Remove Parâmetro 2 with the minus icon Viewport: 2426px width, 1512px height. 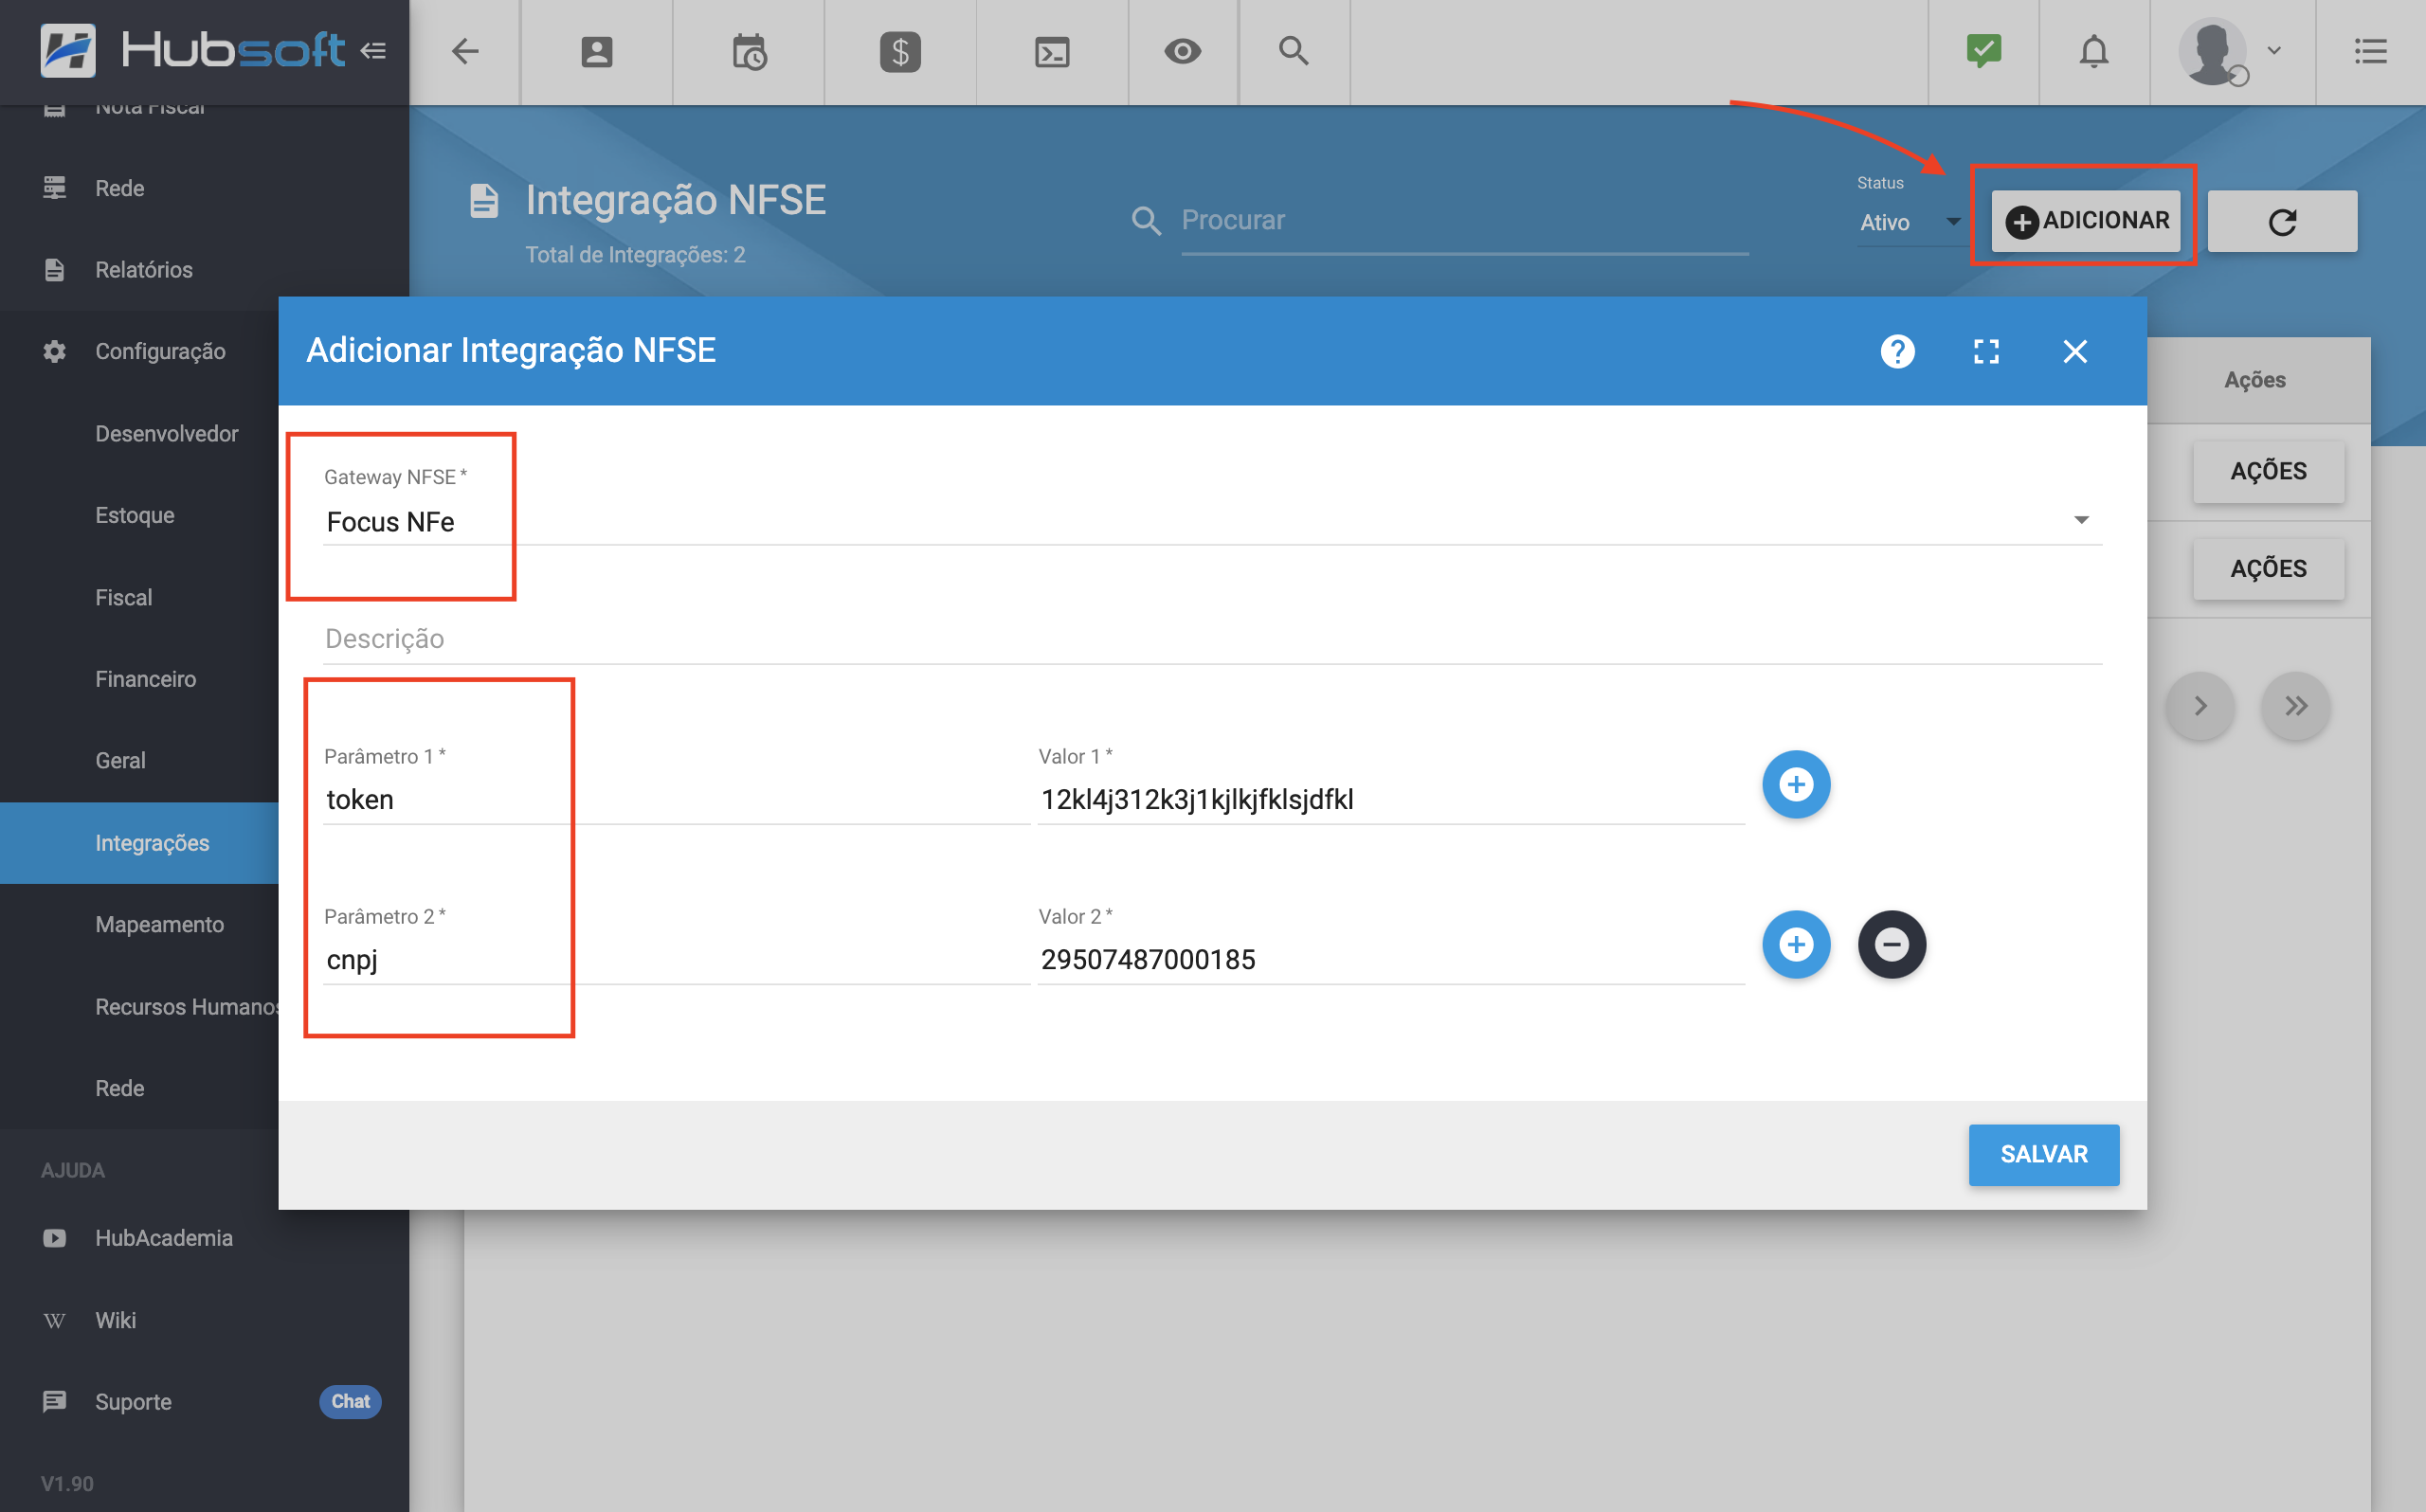pos(1890,943)
